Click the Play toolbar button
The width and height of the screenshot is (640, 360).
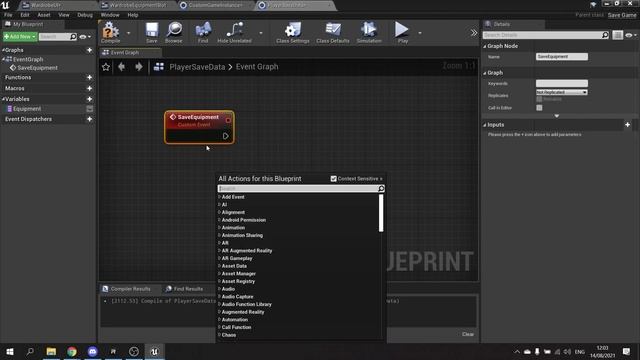(402, 32)
